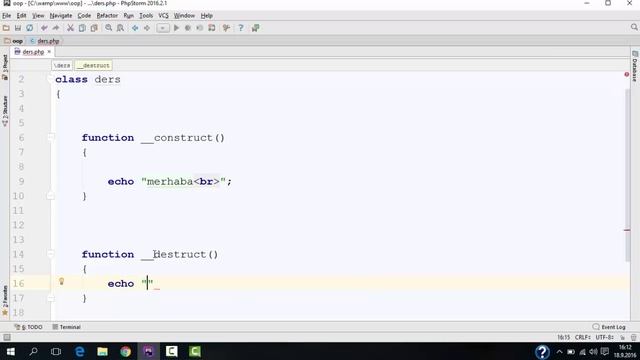The width and height of the screenshot is (640, 360).
Task: Open the UTF-8 encoding selector
Action: (x=604, y=338)
